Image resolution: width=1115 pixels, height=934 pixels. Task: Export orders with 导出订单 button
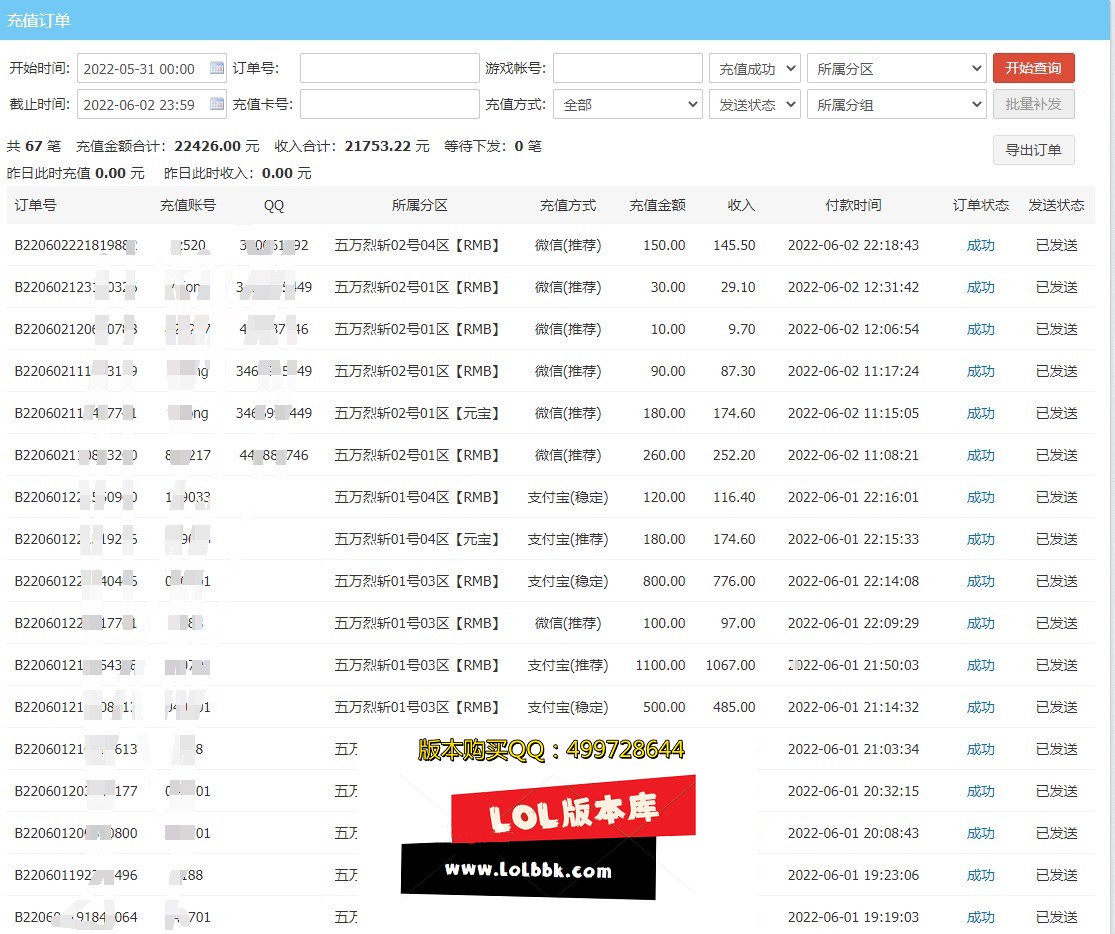(x=1033, y=150)
